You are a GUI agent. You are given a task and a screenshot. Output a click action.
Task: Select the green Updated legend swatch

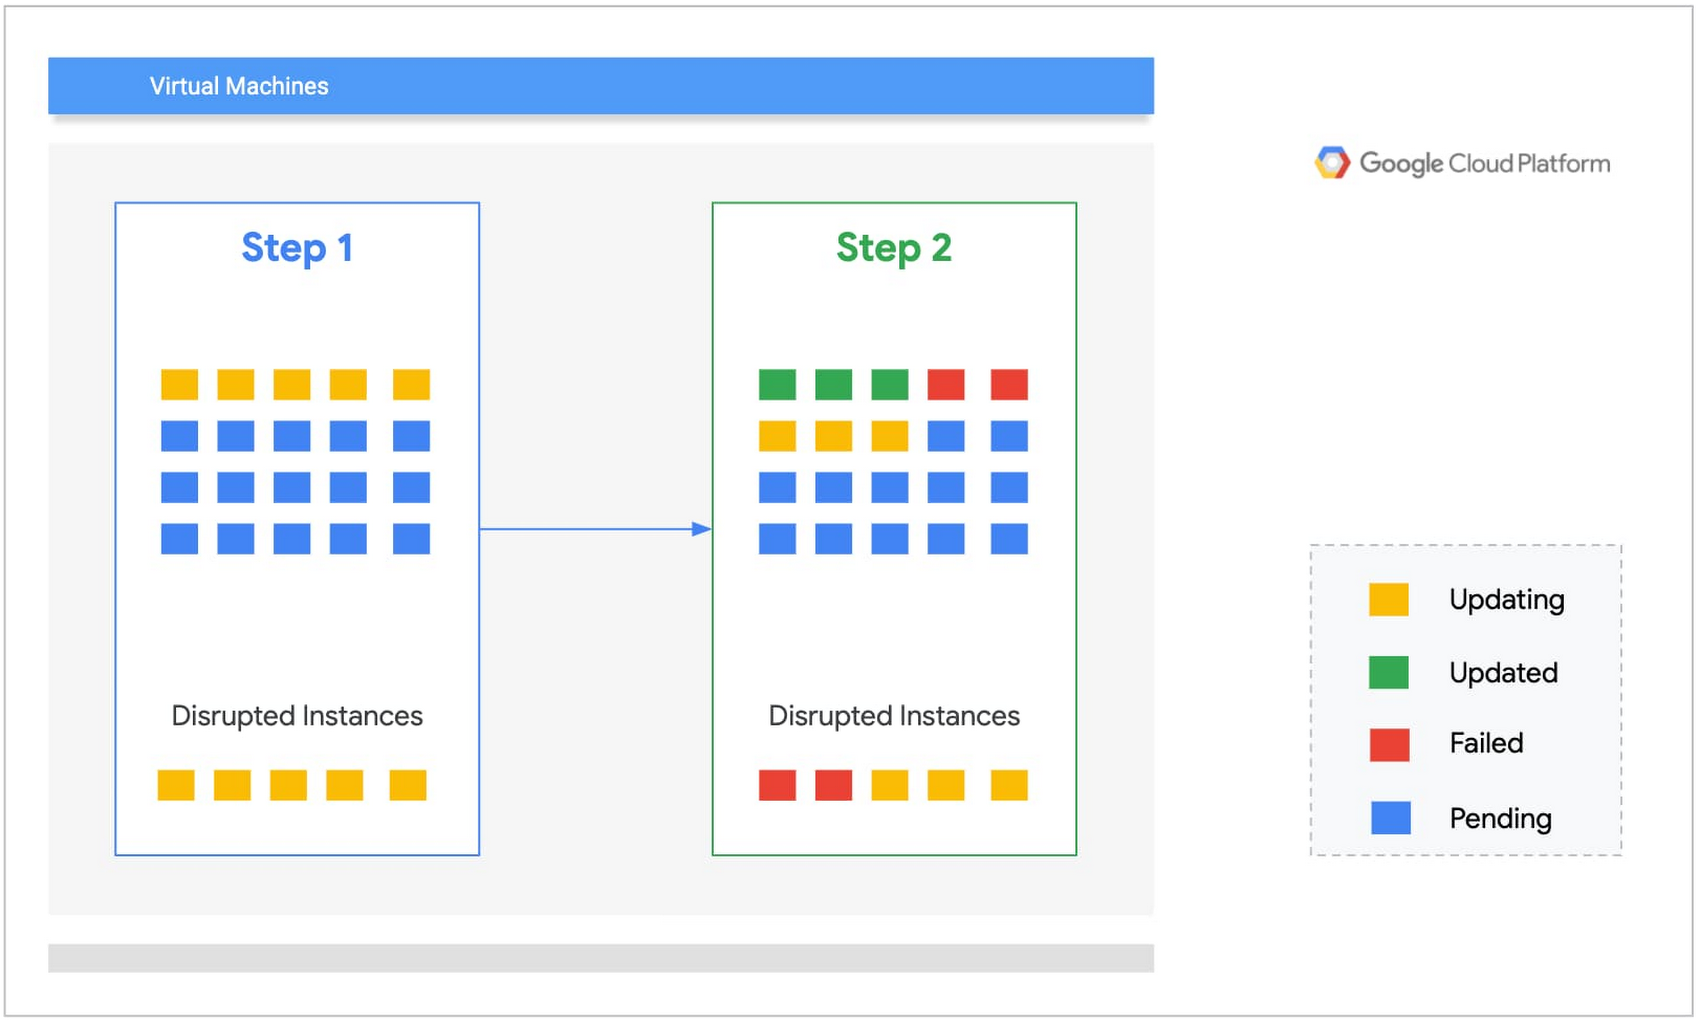1388,673
